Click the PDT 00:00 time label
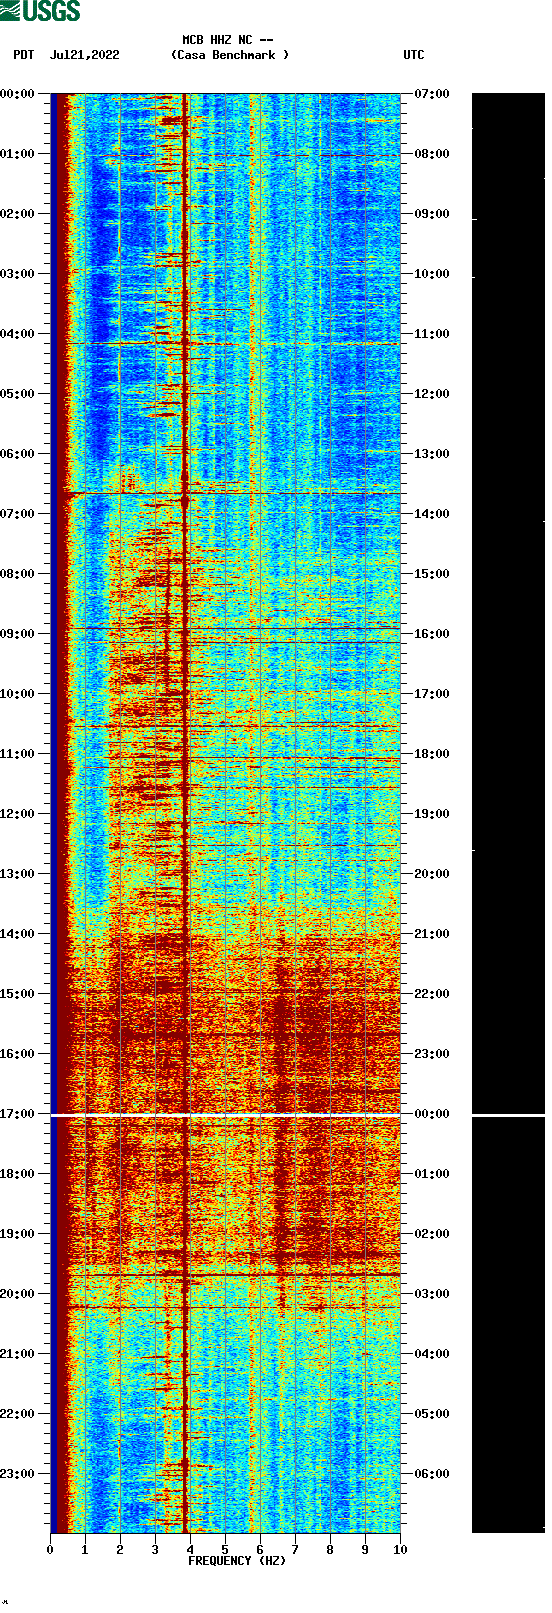The image size is (552, 1613). tap(18, 94)
